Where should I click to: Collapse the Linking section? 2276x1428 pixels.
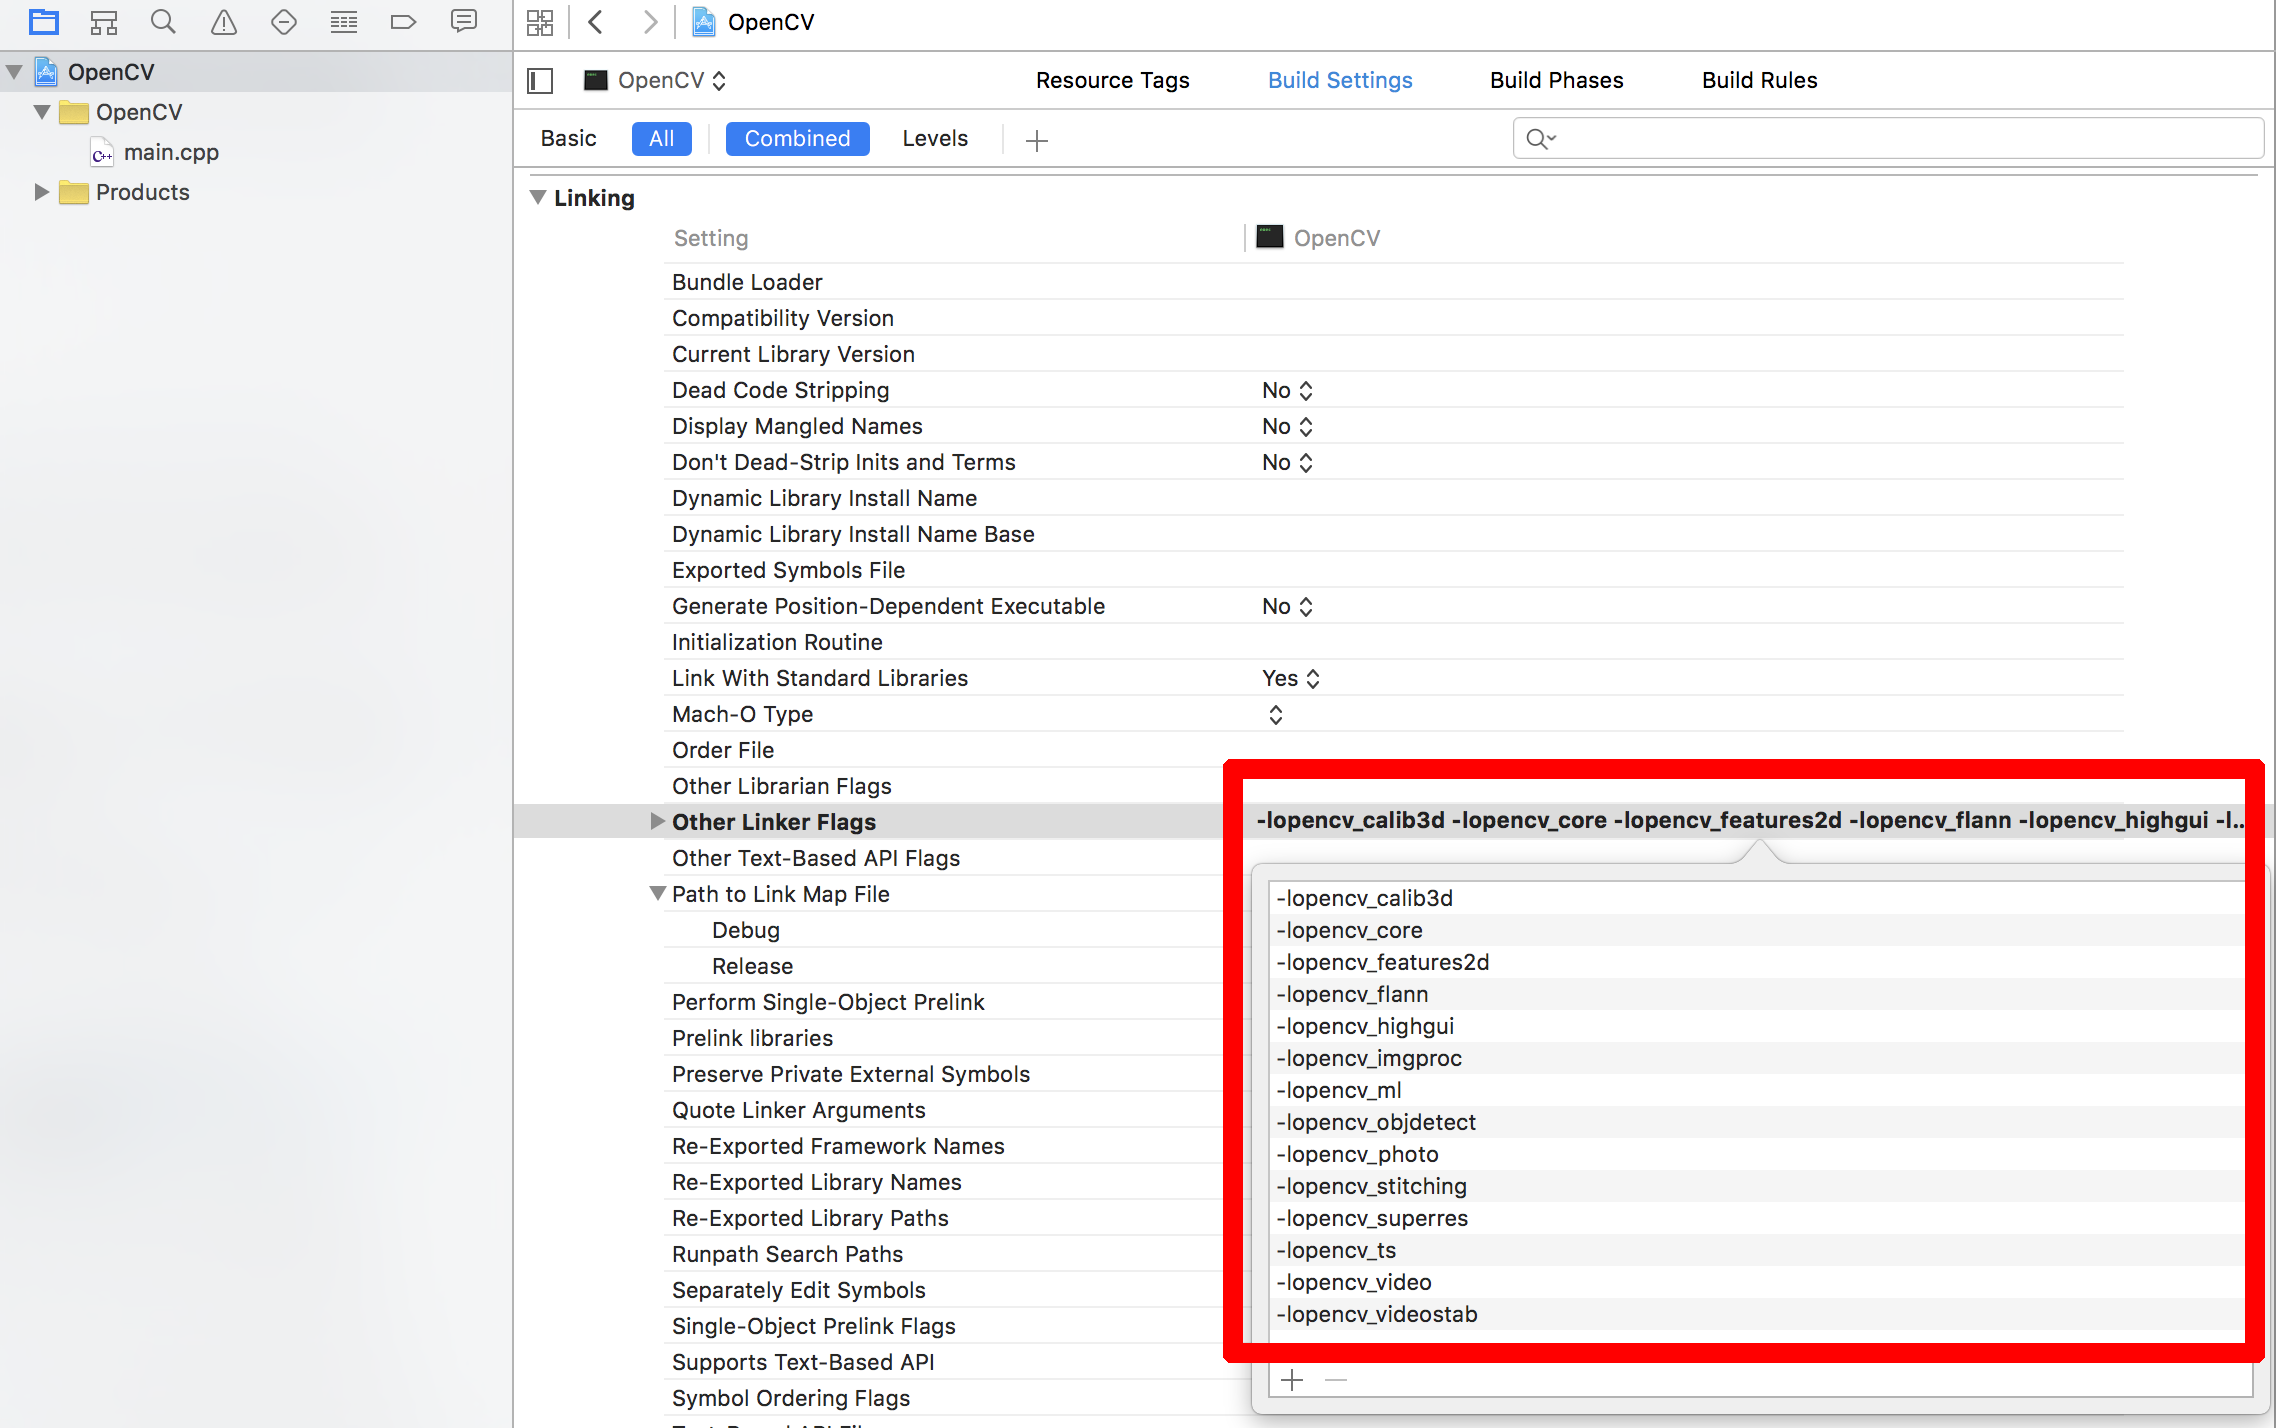pos(538,198)
